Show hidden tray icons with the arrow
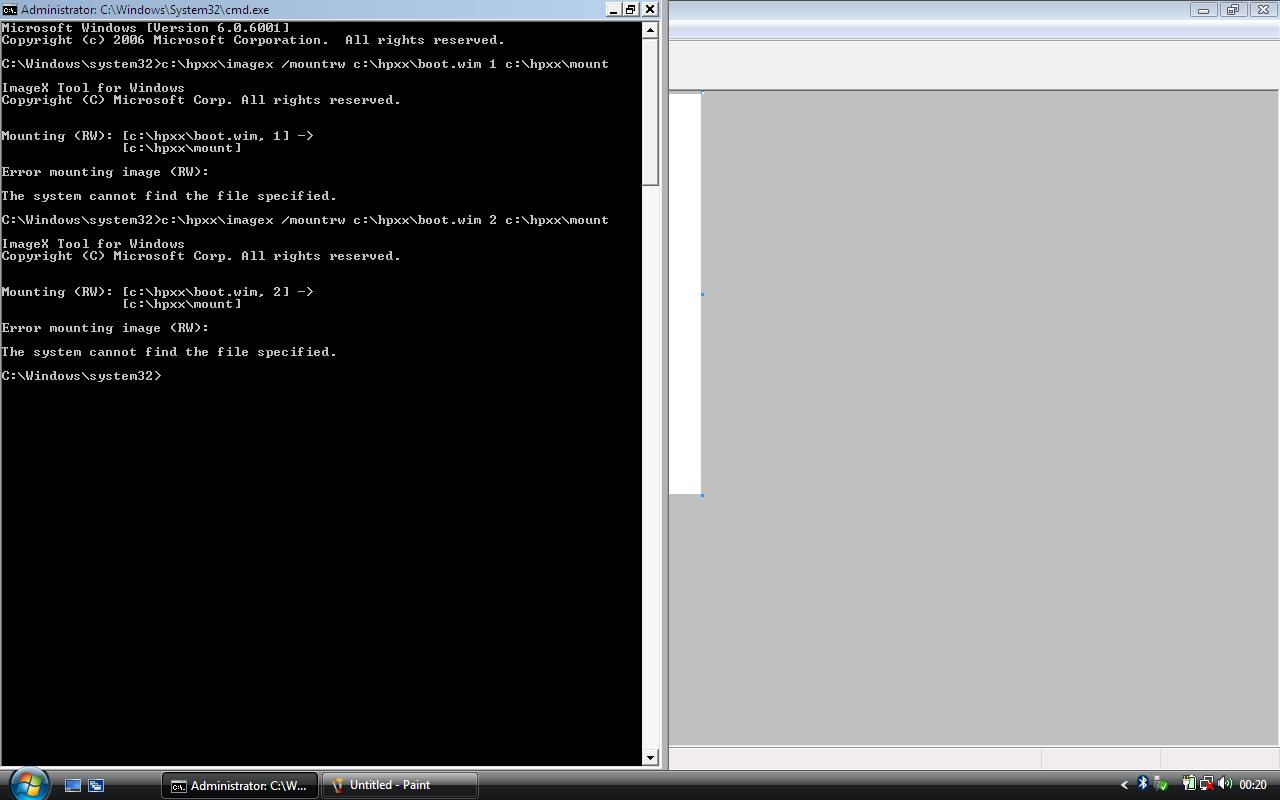1280x800 pixels. coord(1124,785)
